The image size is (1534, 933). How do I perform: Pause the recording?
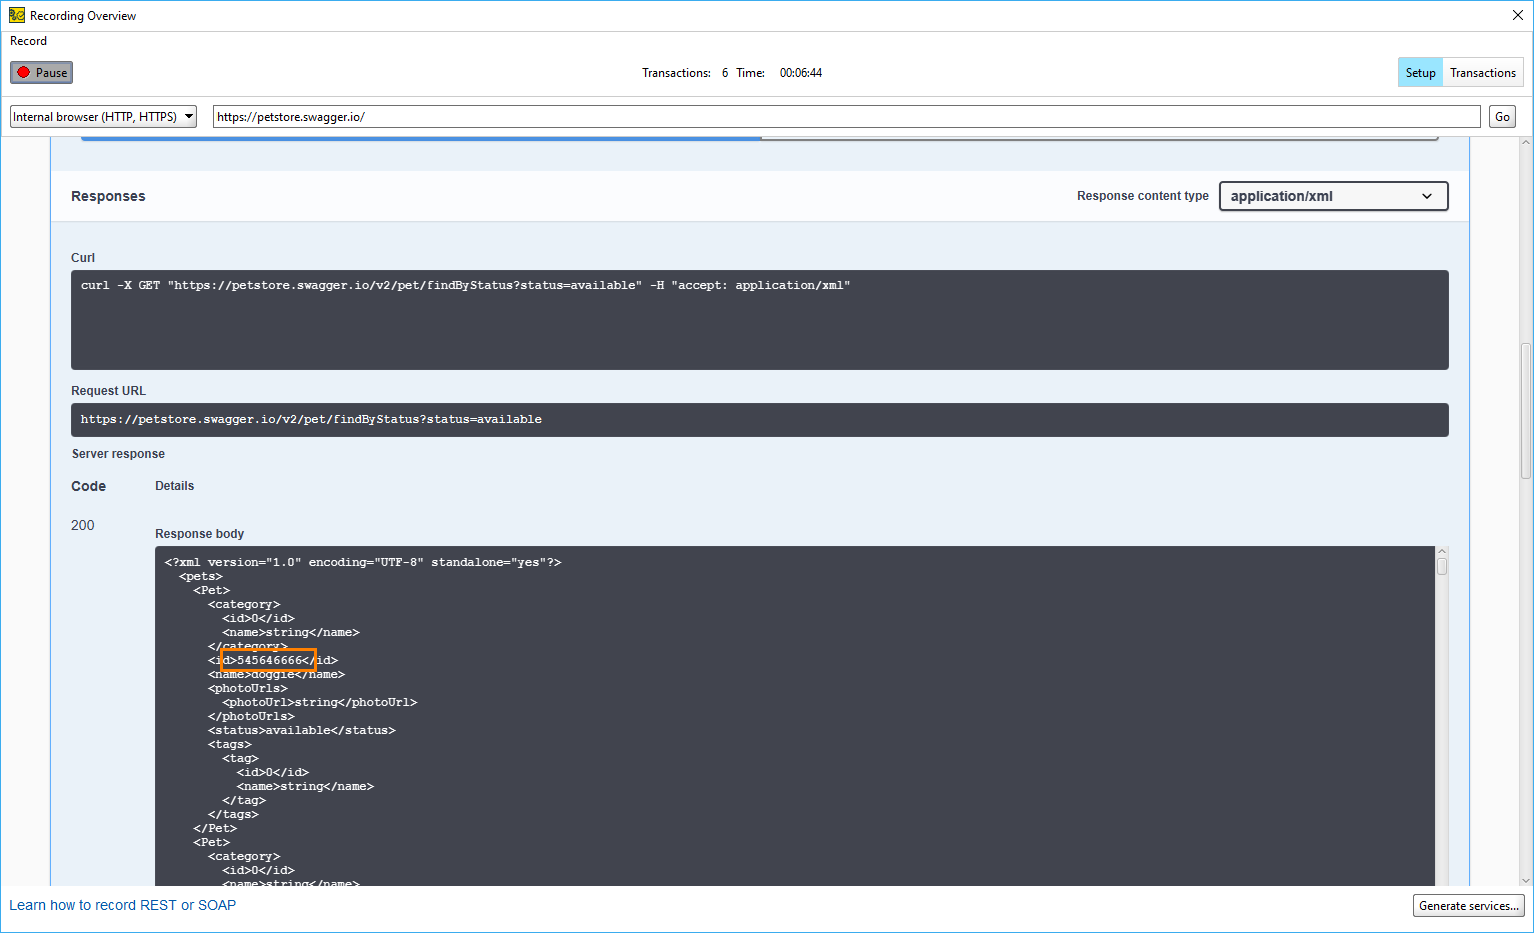[42, 73]
